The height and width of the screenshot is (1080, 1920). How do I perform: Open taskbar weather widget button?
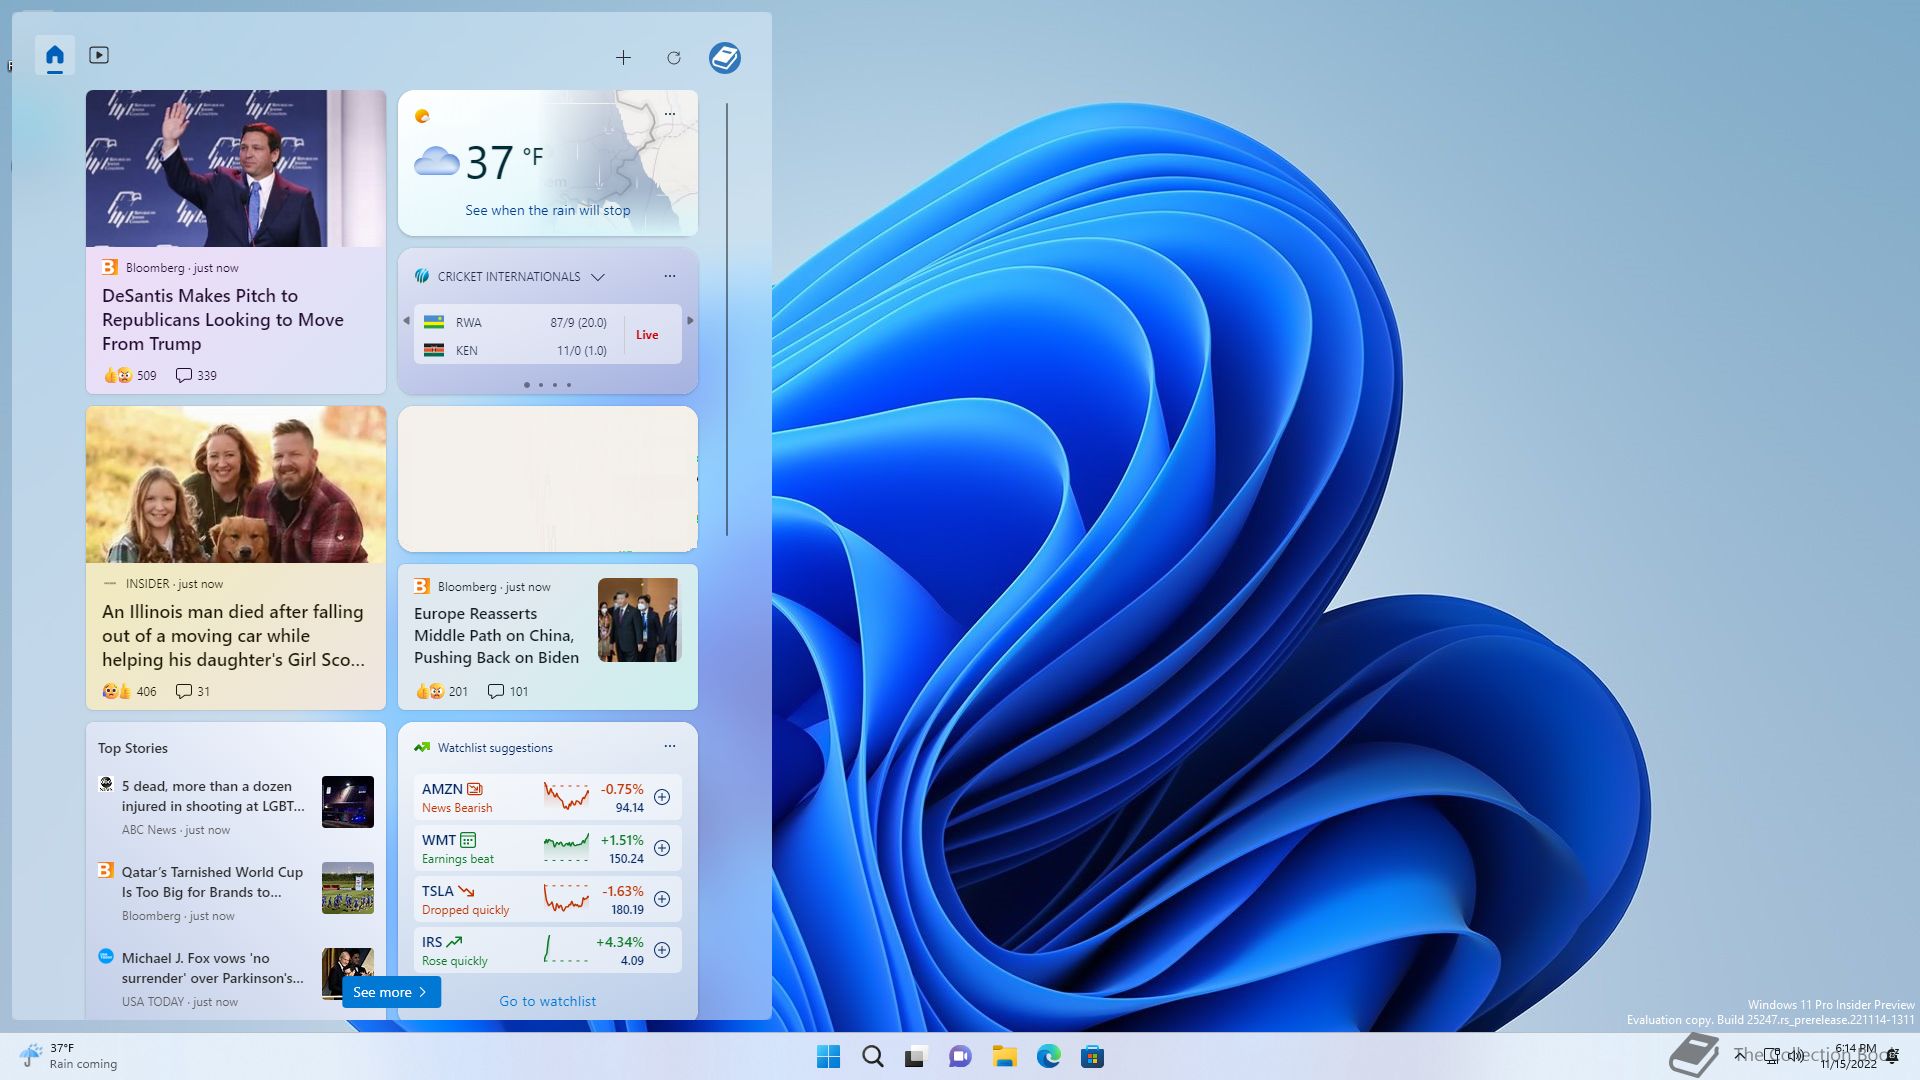pos(68,1056)
